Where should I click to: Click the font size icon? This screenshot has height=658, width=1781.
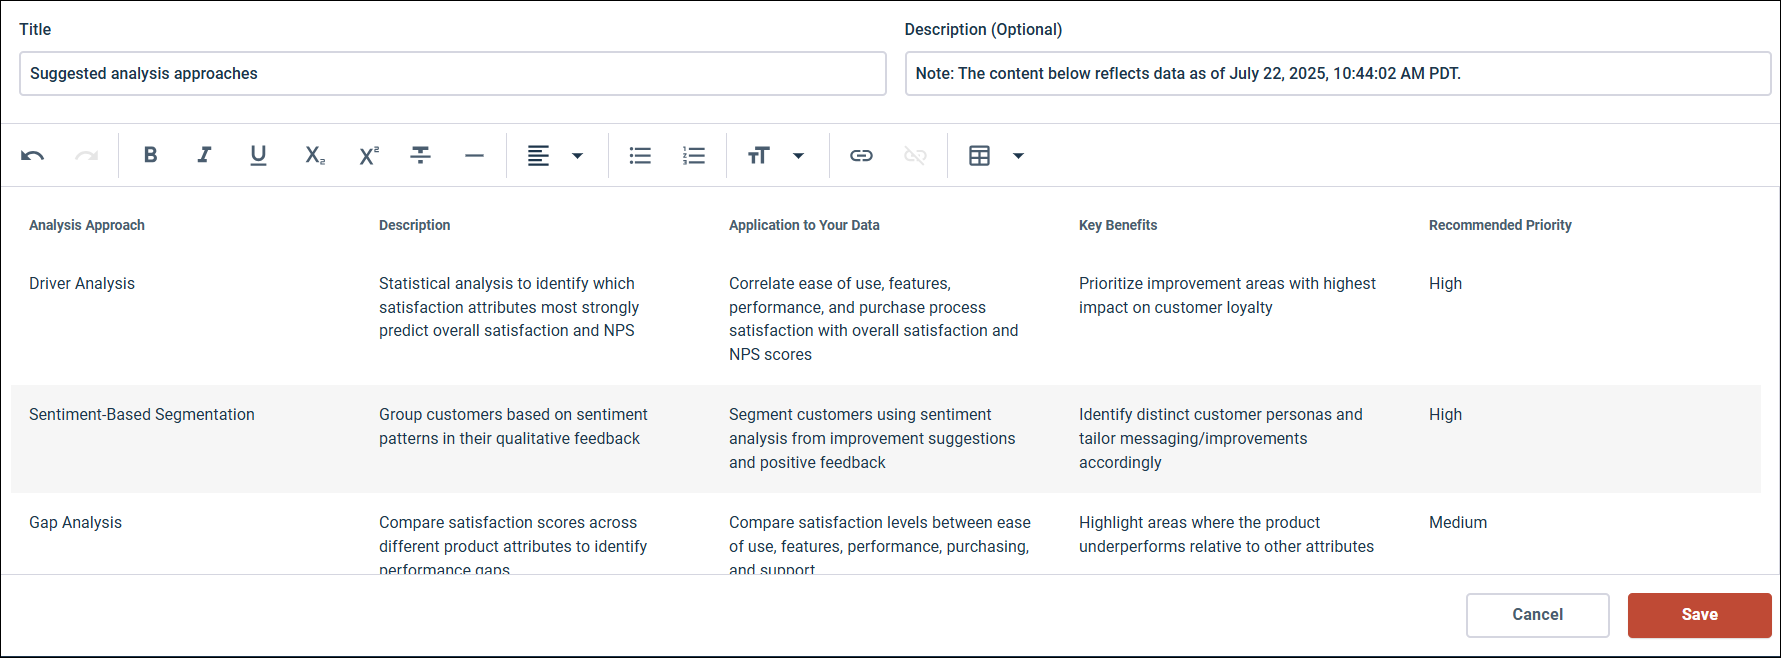(759, 155)
